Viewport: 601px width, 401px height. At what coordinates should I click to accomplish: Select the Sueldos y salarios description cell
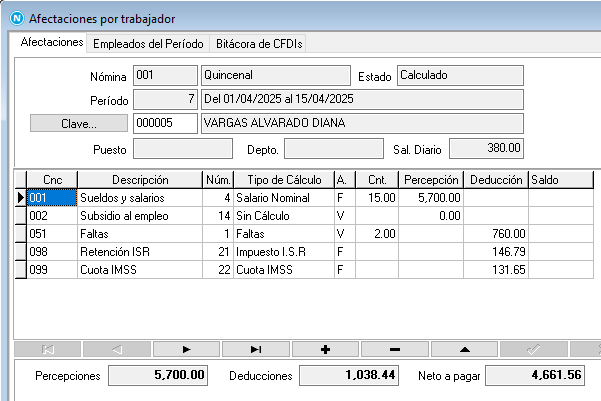tap(140, 198)
